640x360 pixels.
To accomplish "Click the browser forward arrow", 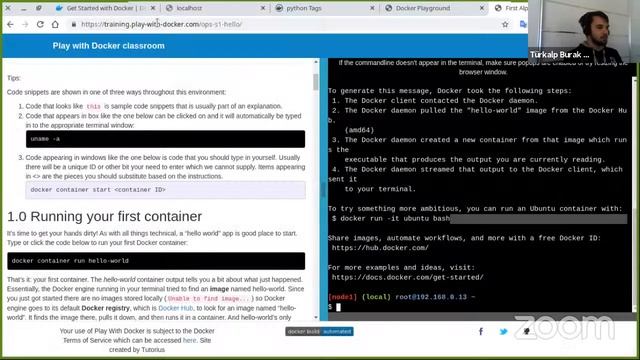I will coord(25,24).
